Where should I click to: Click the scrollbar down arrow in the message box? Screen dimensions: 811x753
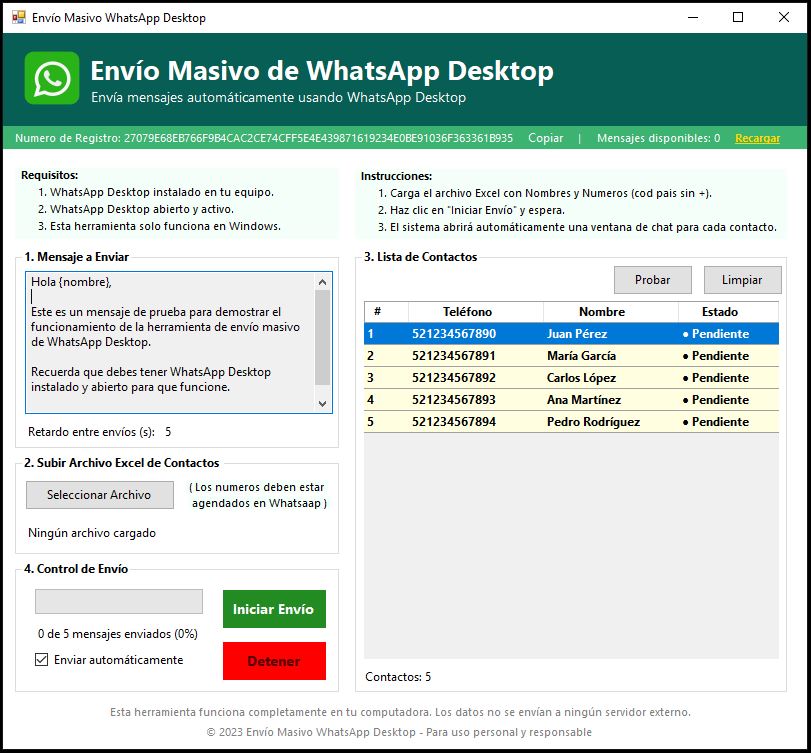[x=322, y=404]
